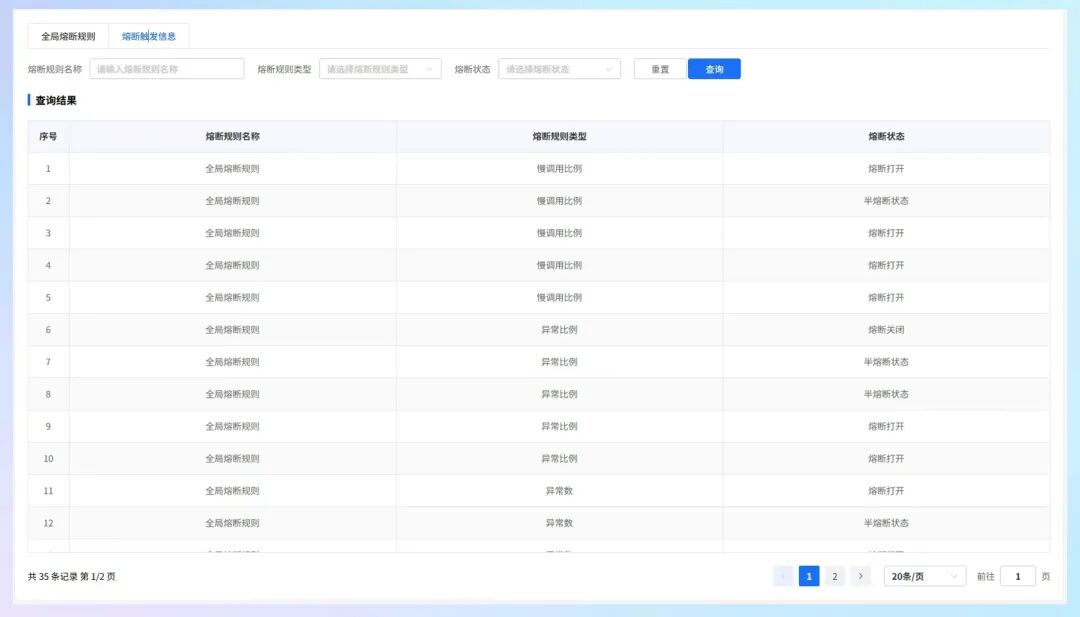This screenshot has height=617, width=1080.
Task: Click 异常数 type in row 11
Action: [x=559, y=491]
